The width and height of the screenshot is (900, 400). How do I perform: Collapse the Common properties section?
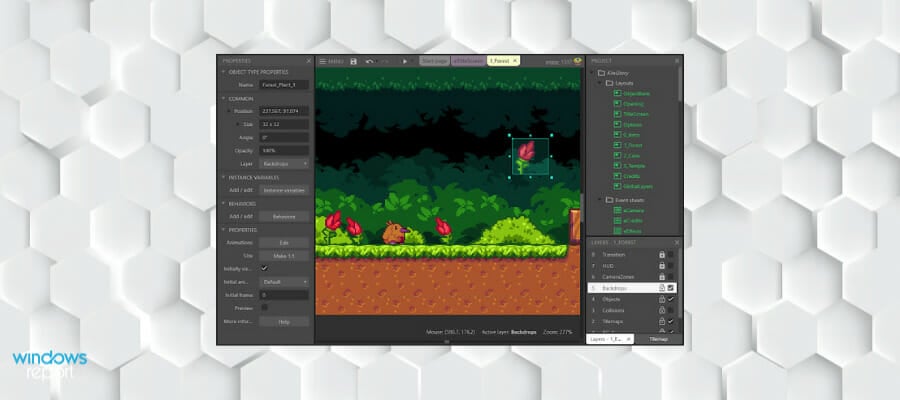223,99
